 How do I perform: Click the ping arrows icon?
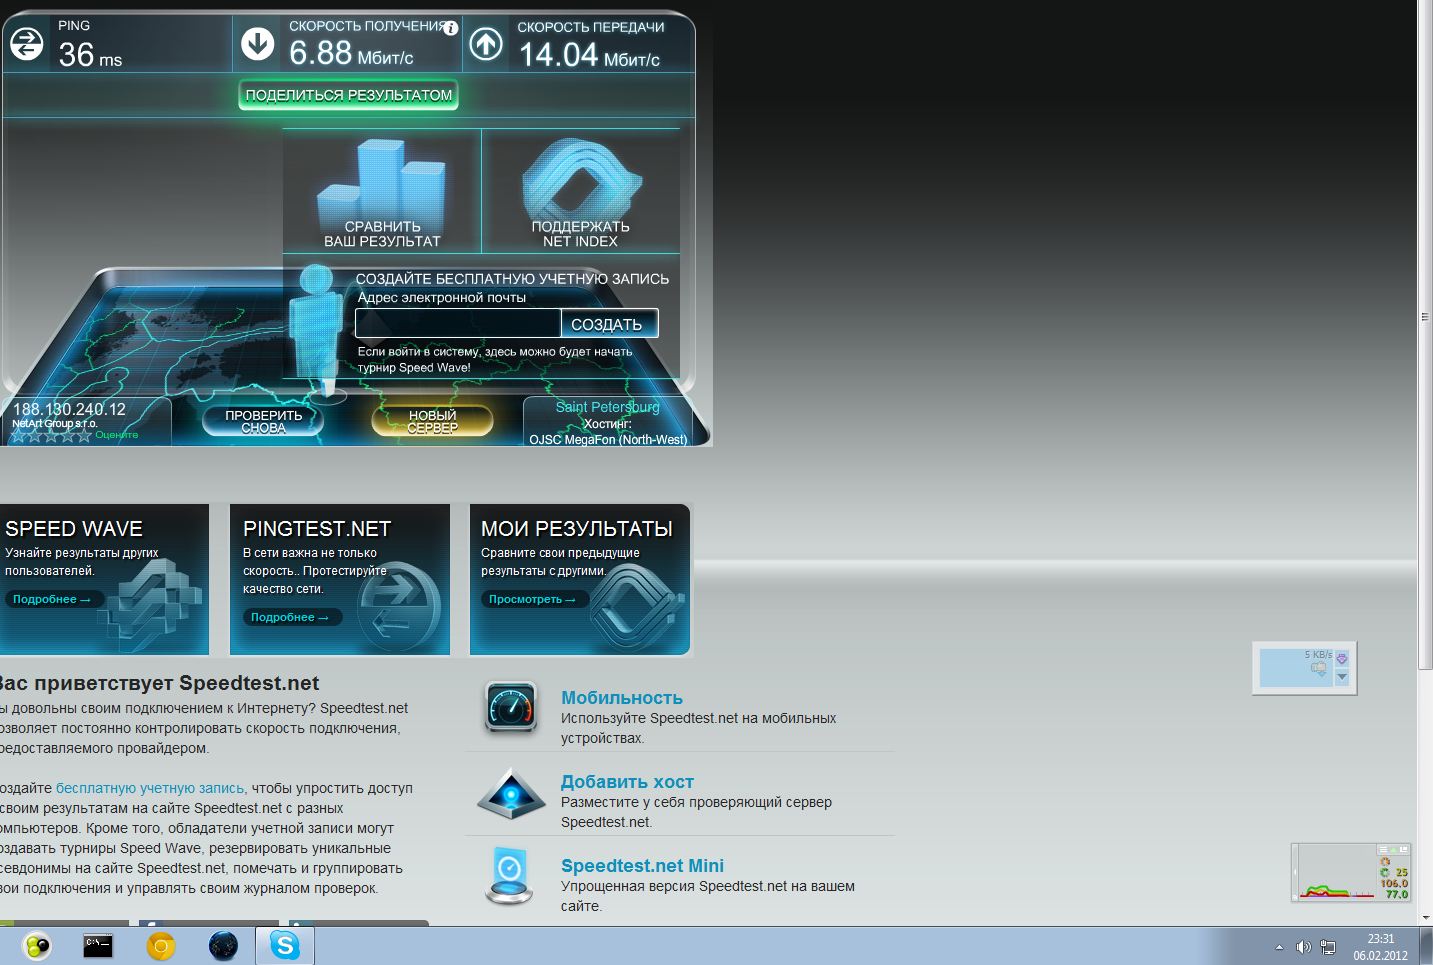26,44
